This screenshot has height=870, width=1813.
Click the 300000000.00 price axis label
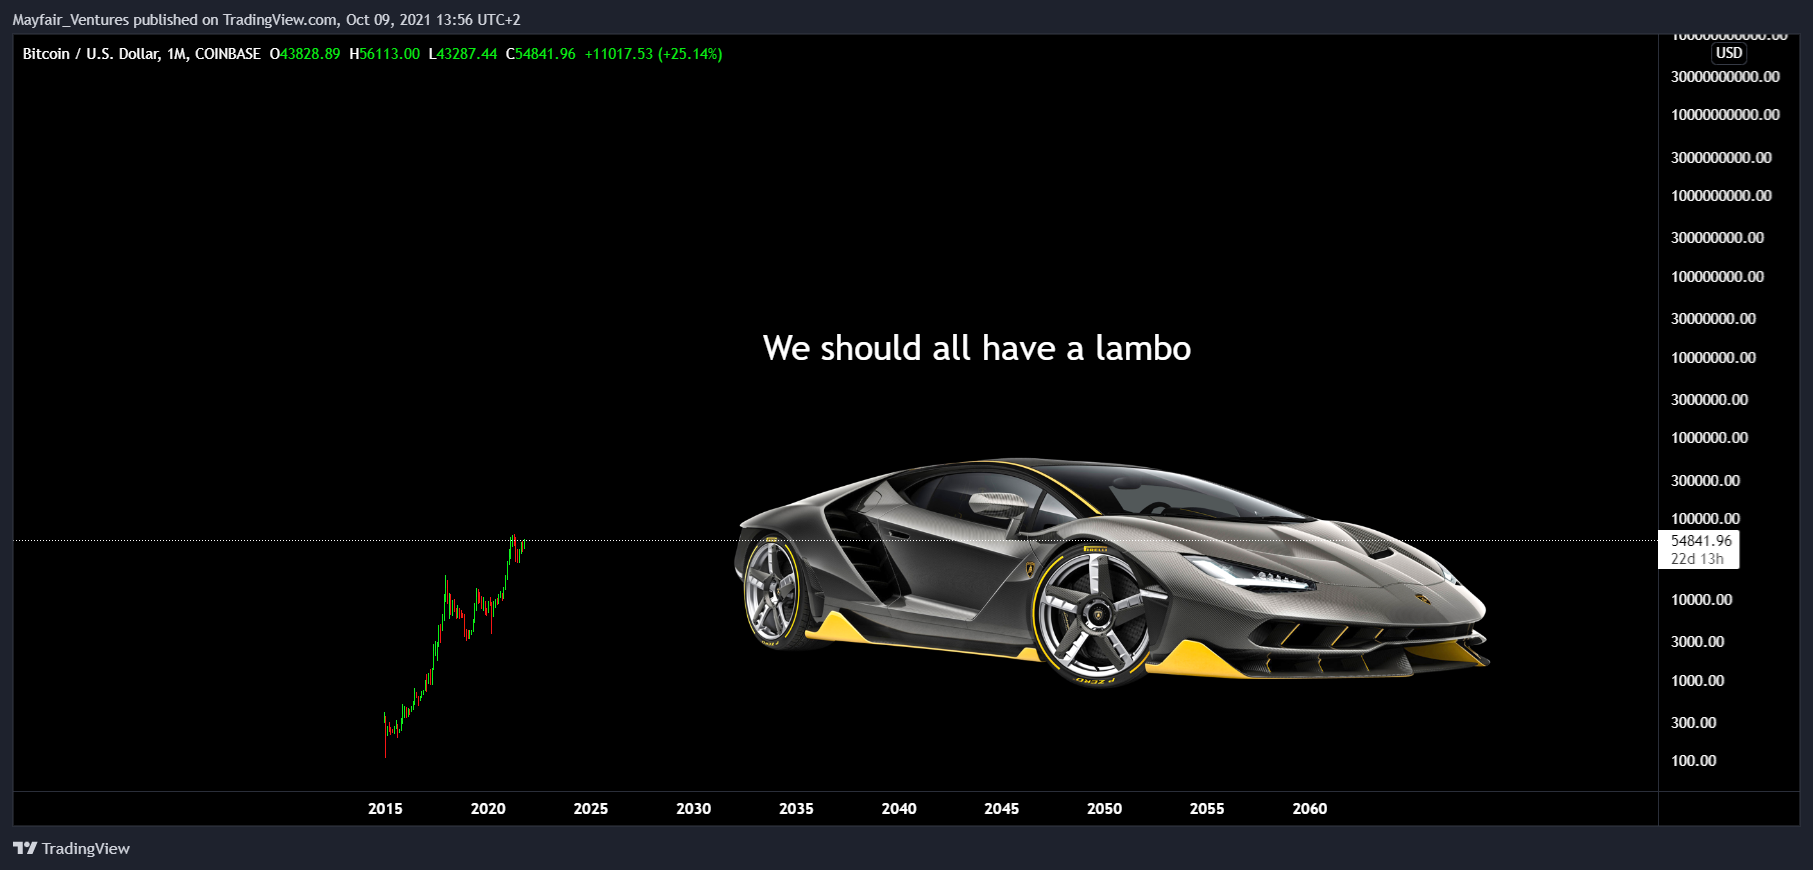[1717, 238]
